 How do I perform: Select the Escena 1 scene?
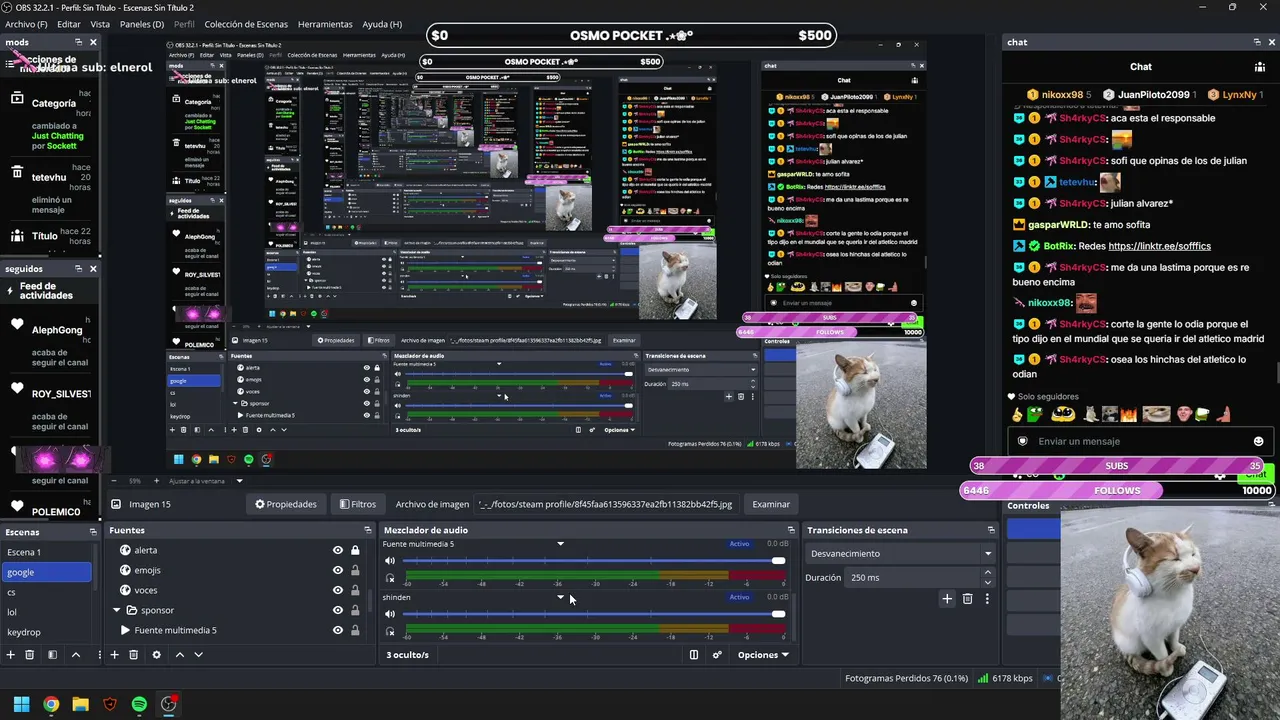tap(48, 552)
